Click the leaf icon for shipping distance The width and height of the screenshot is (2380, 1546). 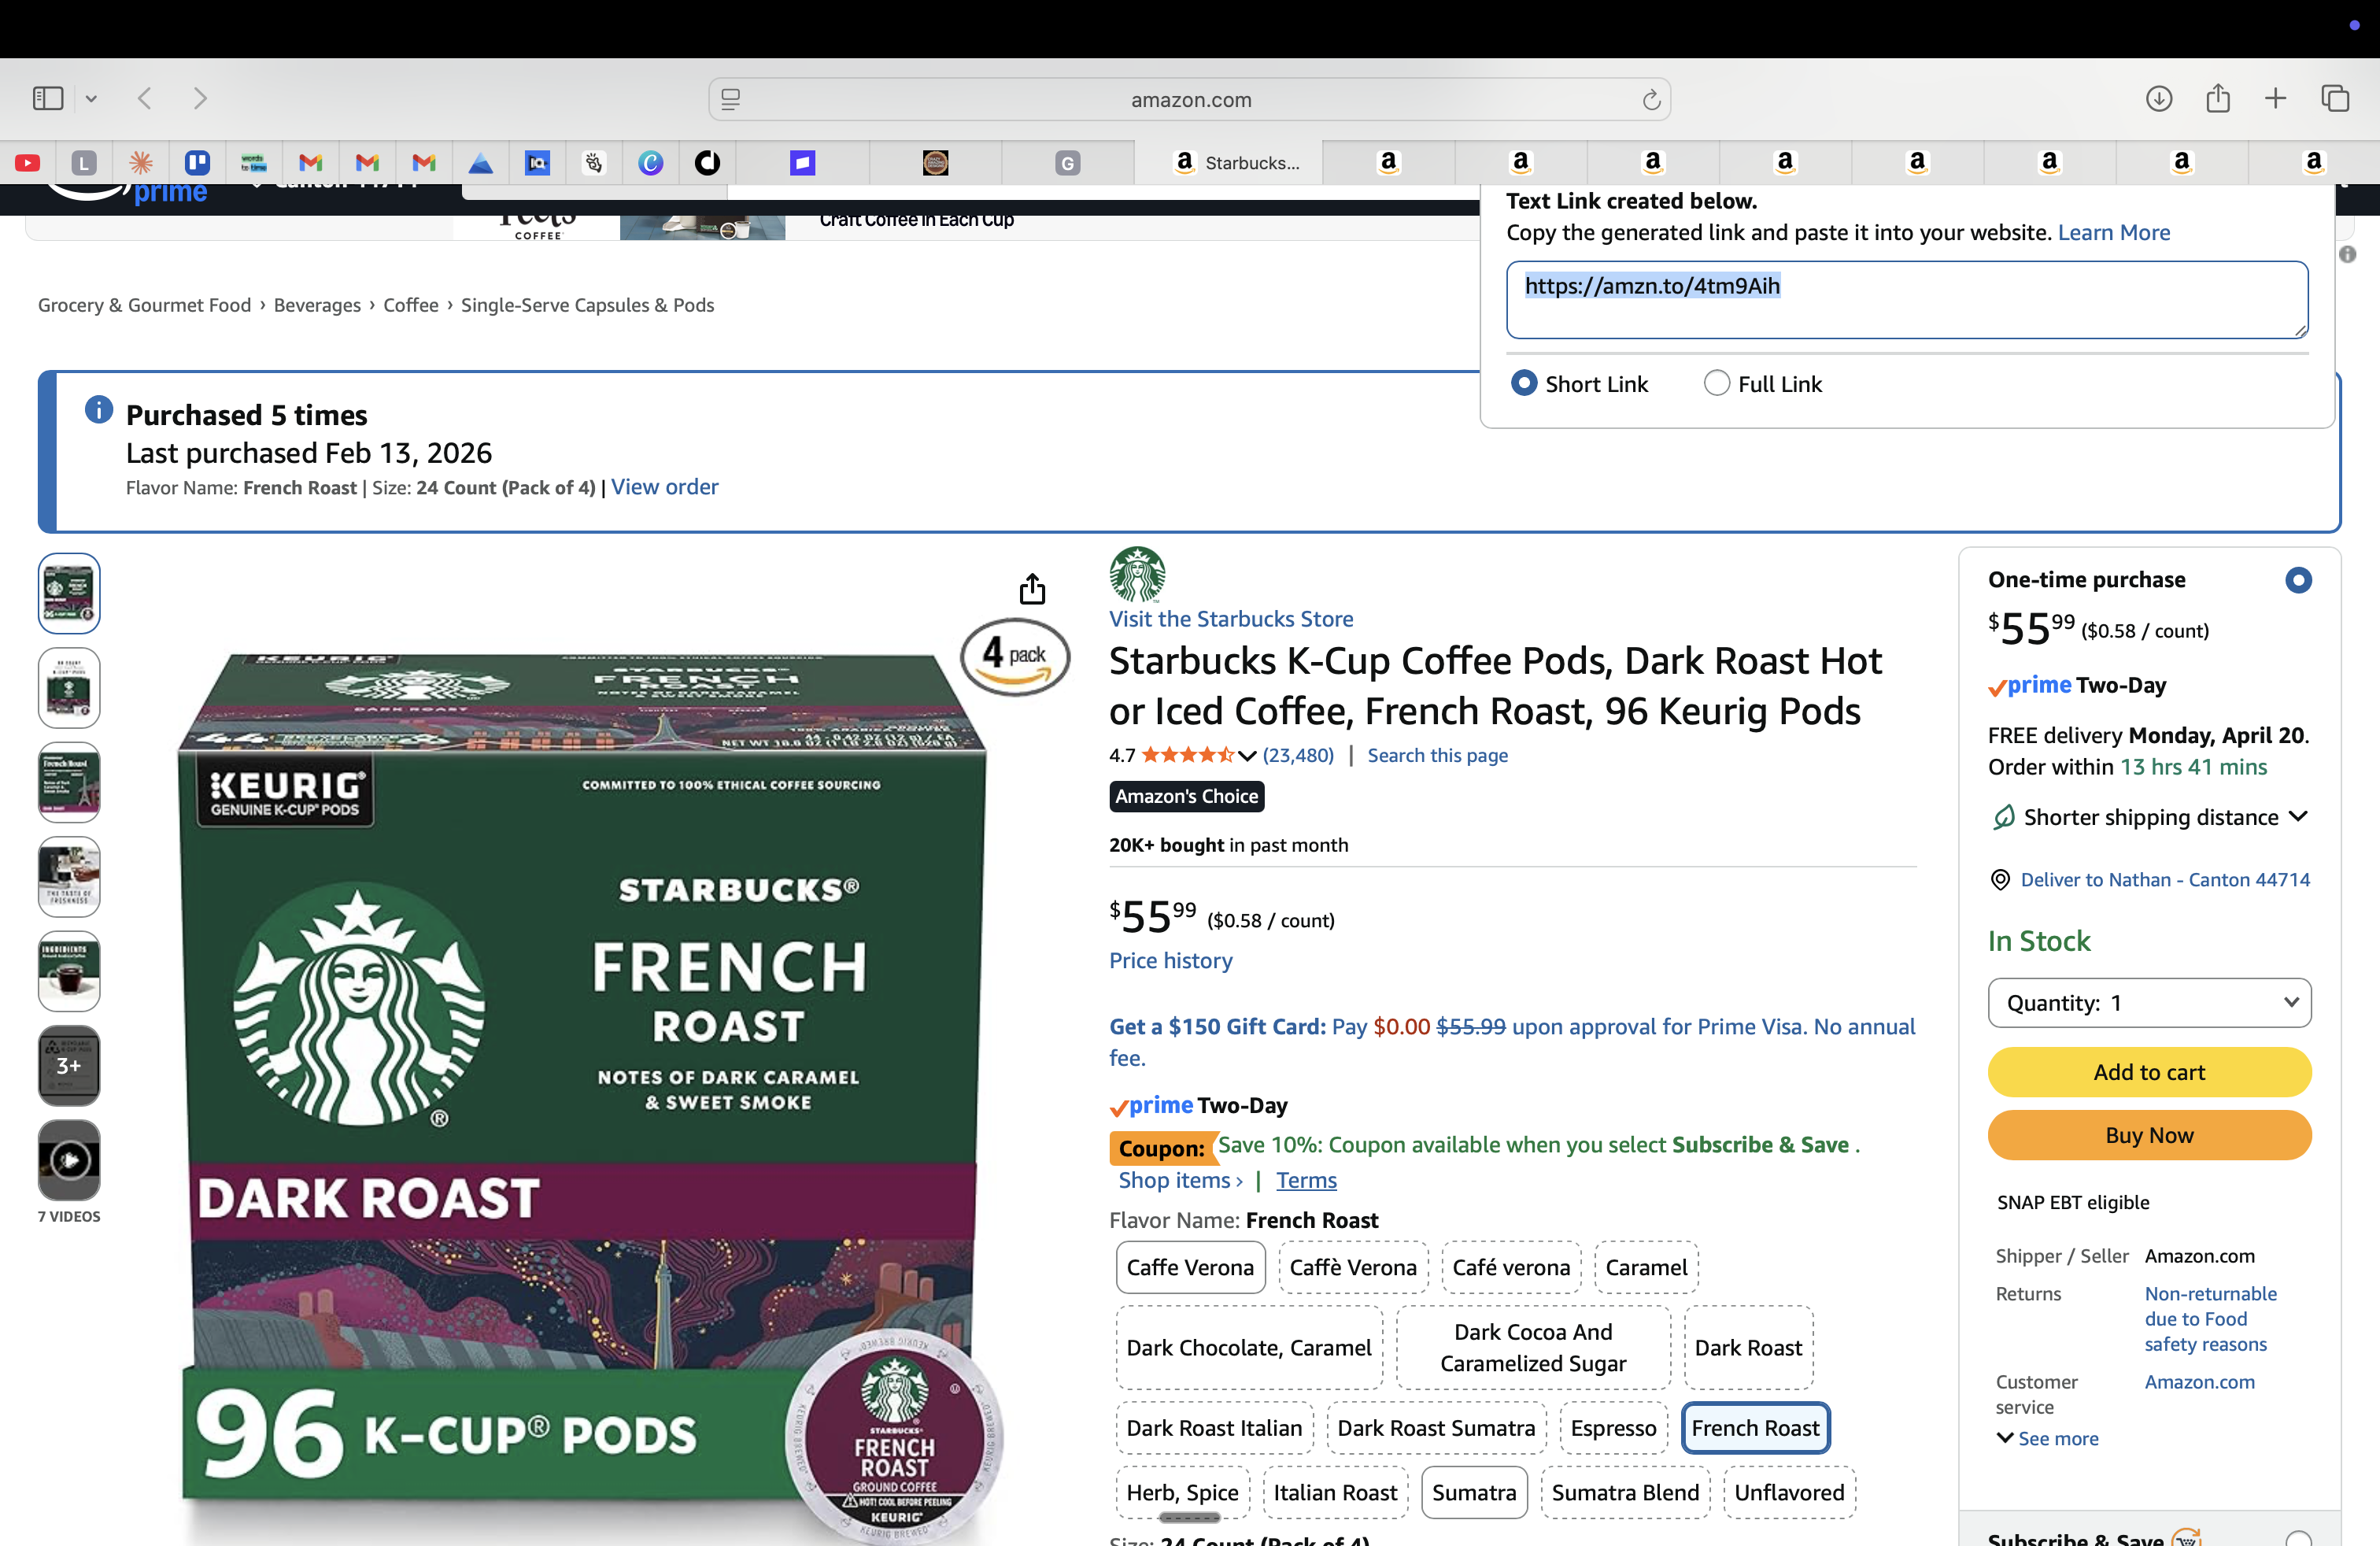coord(2003,817)
